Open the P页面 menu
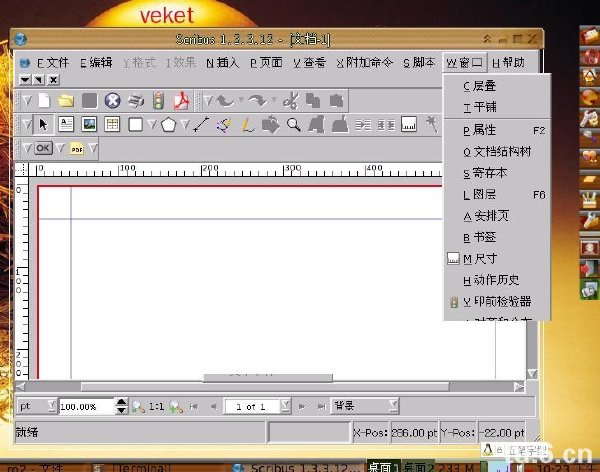 266,63
